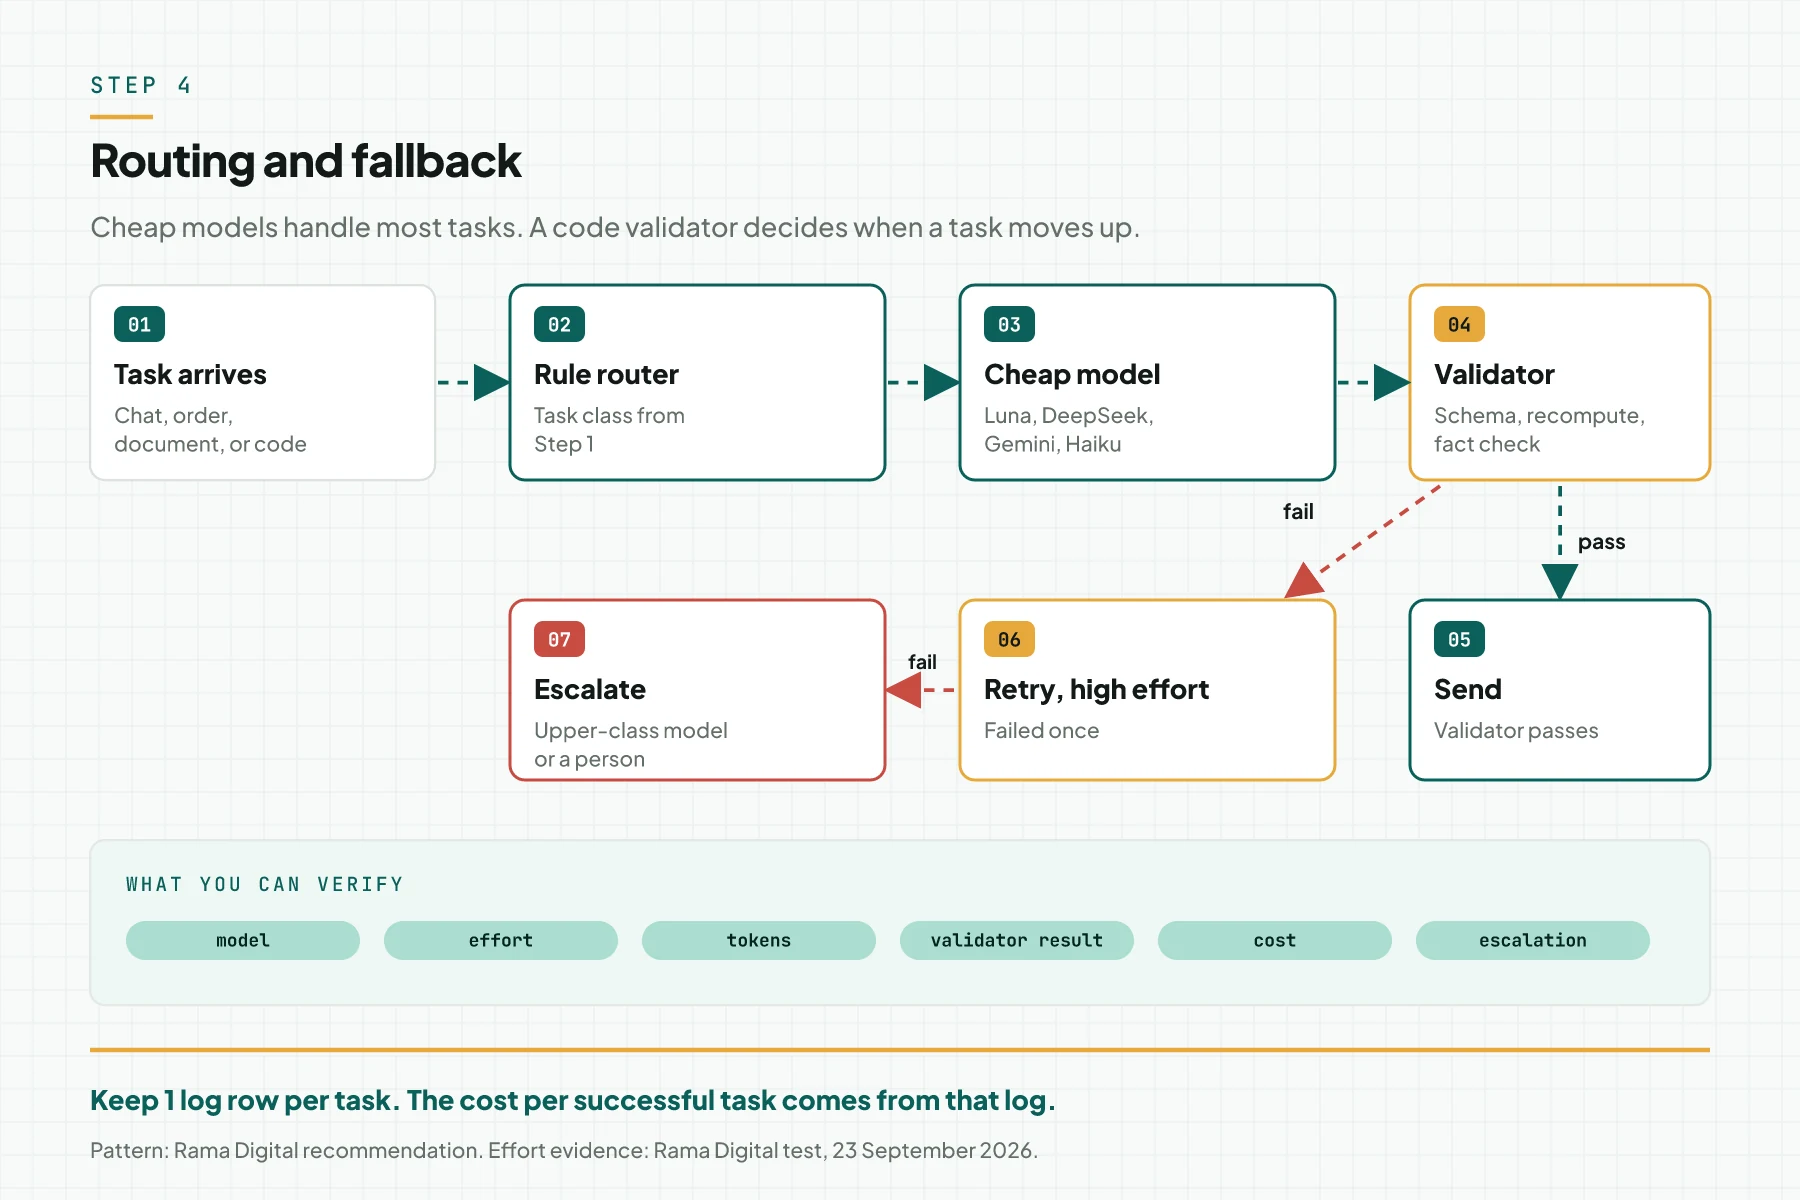The width and height of the screenshot is (1800, 1200).
Task: Select the model pill
Action: [243, 940]
